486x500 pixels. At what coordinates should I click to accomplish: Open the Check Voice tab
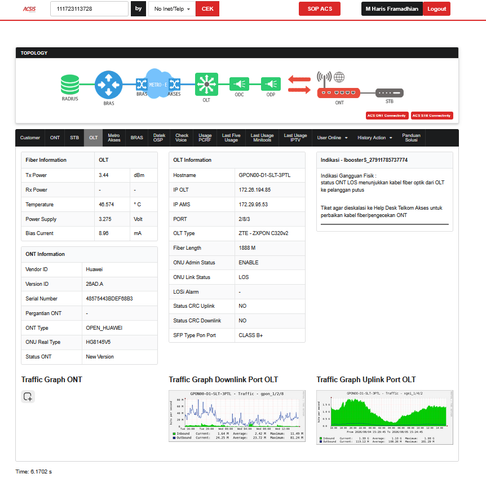coord(182,138)
